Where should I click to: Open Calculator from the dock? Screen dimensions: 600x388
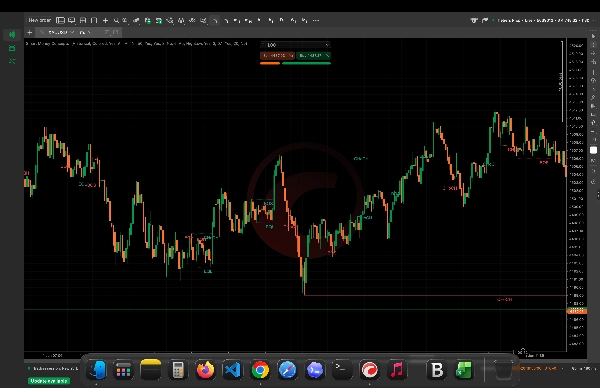(x=178, y=370)
